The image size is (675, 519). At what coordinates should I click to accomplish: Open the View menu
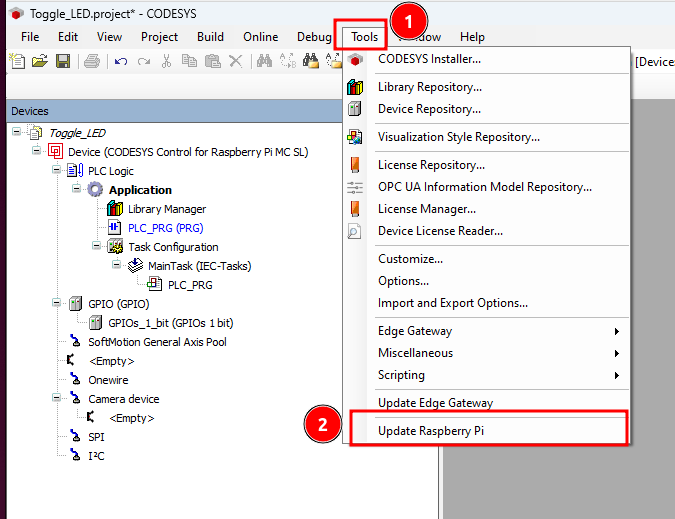tap(109, 37)
